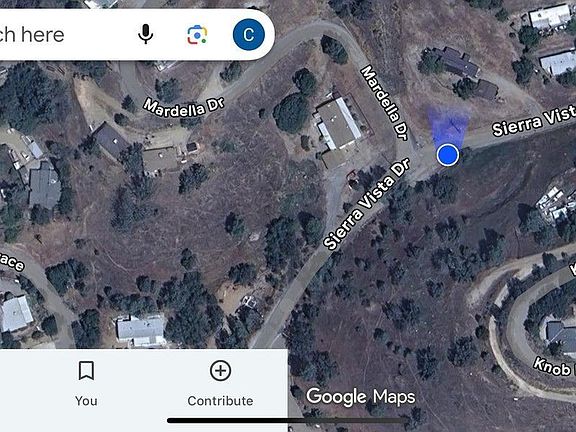Select the vertical Mardella Dr road label
The height and width of the screenshot is (432, 576).
(x=385, y=102)
